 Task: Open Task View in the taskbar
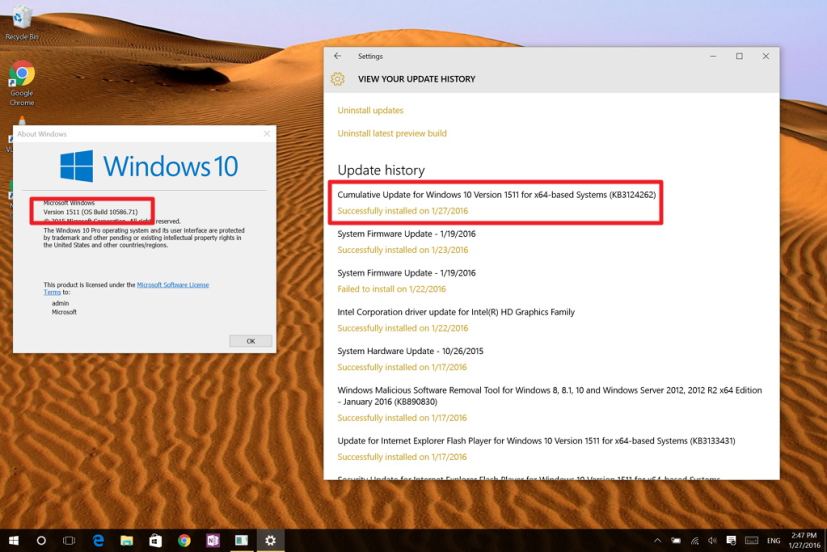(69, 540)
